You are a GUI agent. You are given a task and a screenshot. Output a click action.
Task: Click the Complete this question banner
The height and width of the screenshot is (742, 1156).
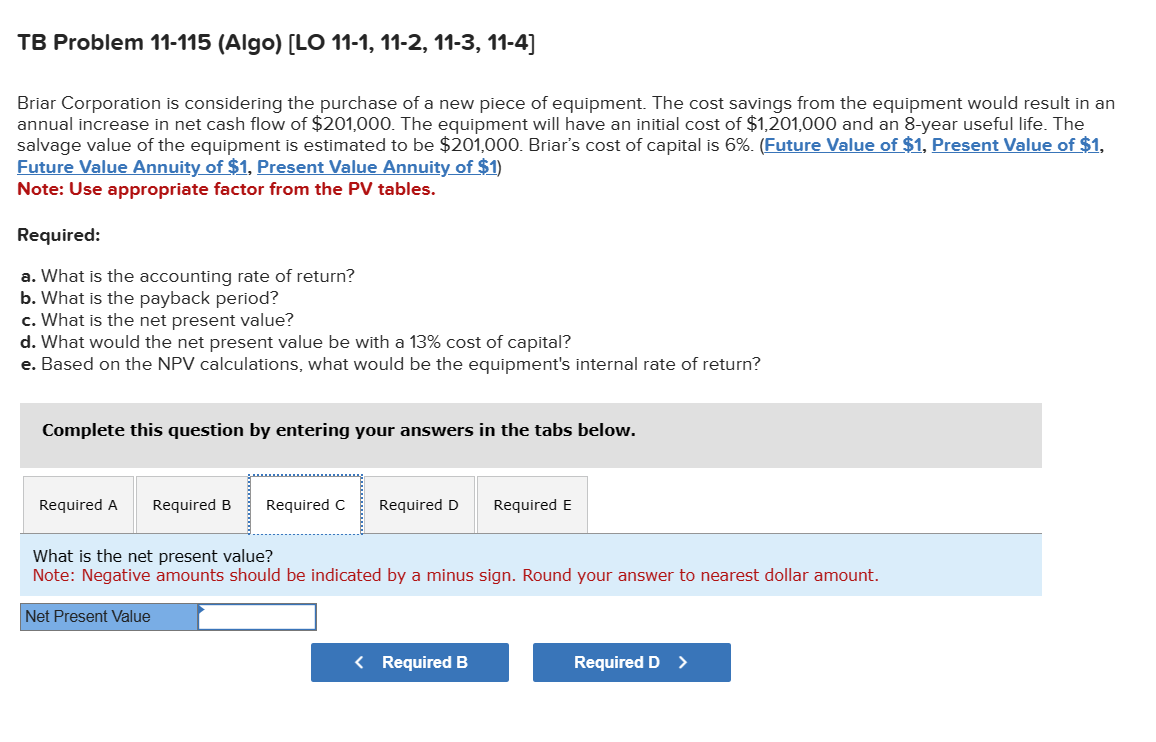341,430
